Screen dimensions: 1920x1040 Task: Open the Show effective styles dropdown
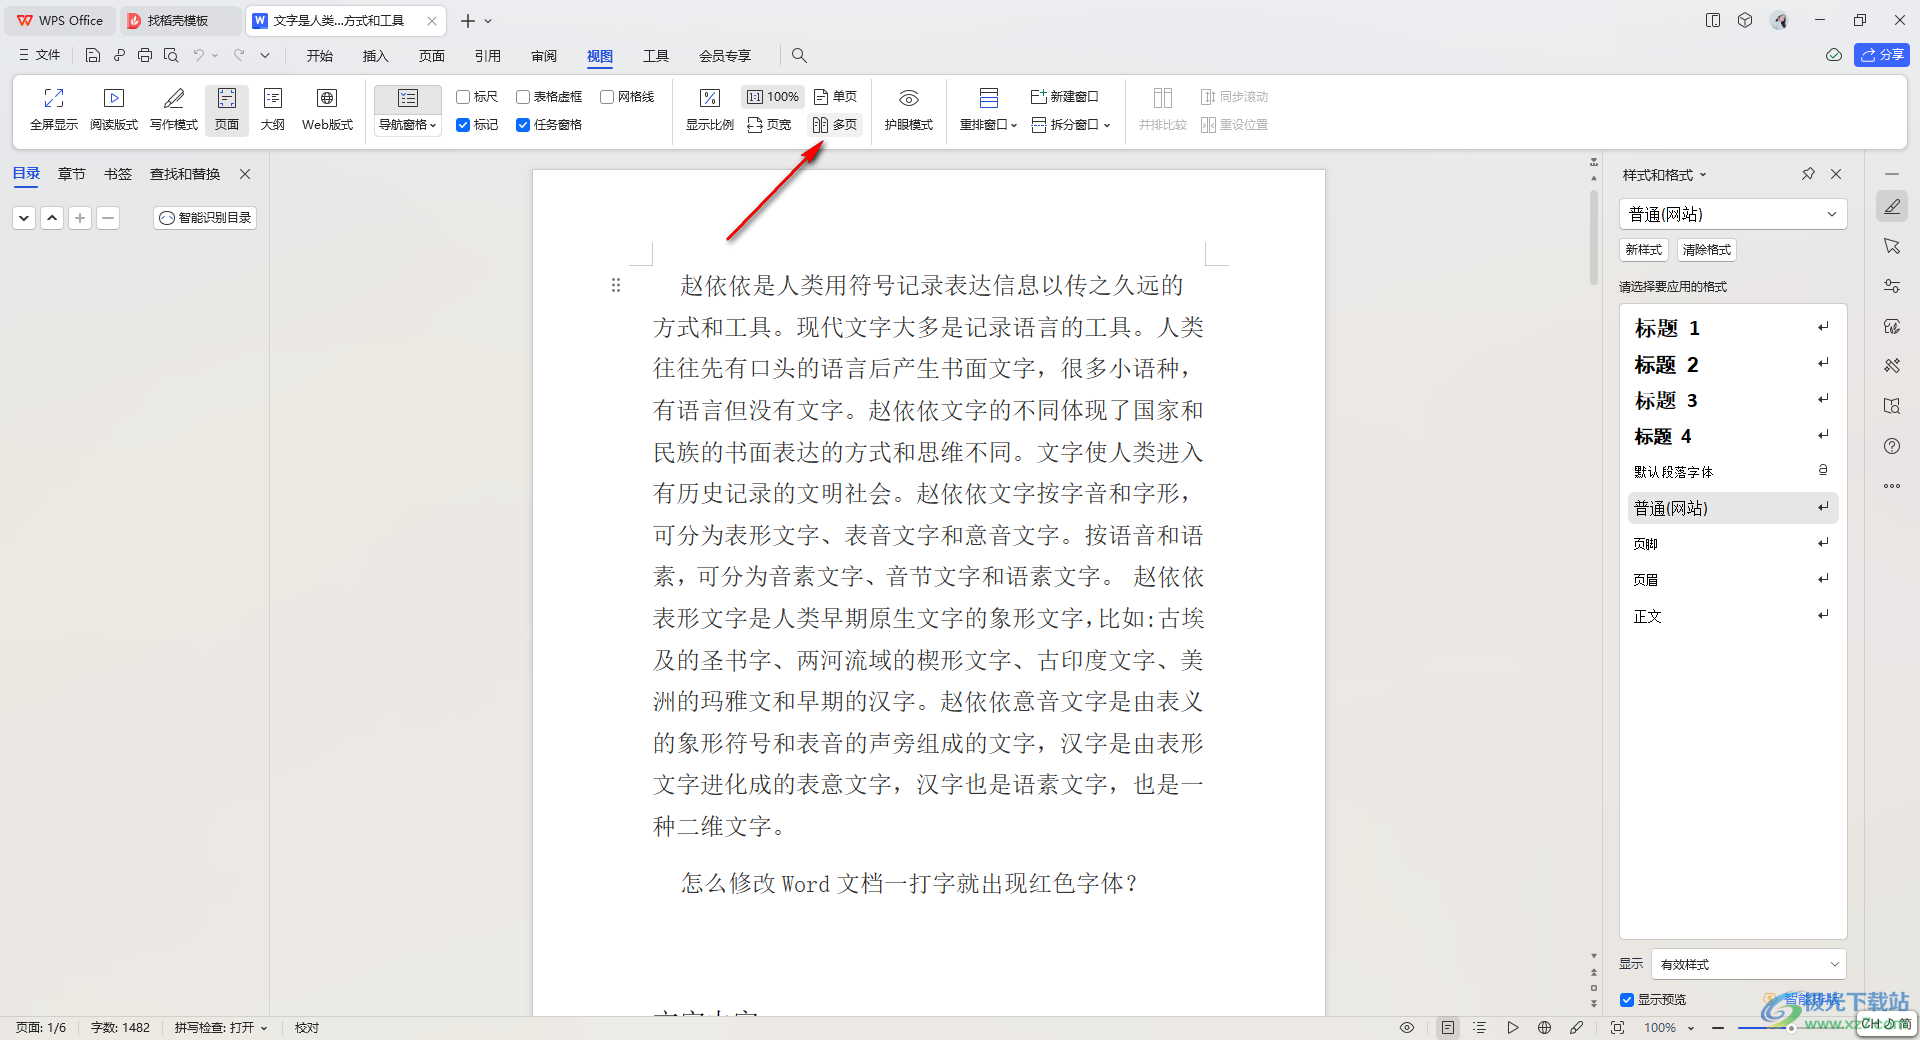coord(1749,964)
